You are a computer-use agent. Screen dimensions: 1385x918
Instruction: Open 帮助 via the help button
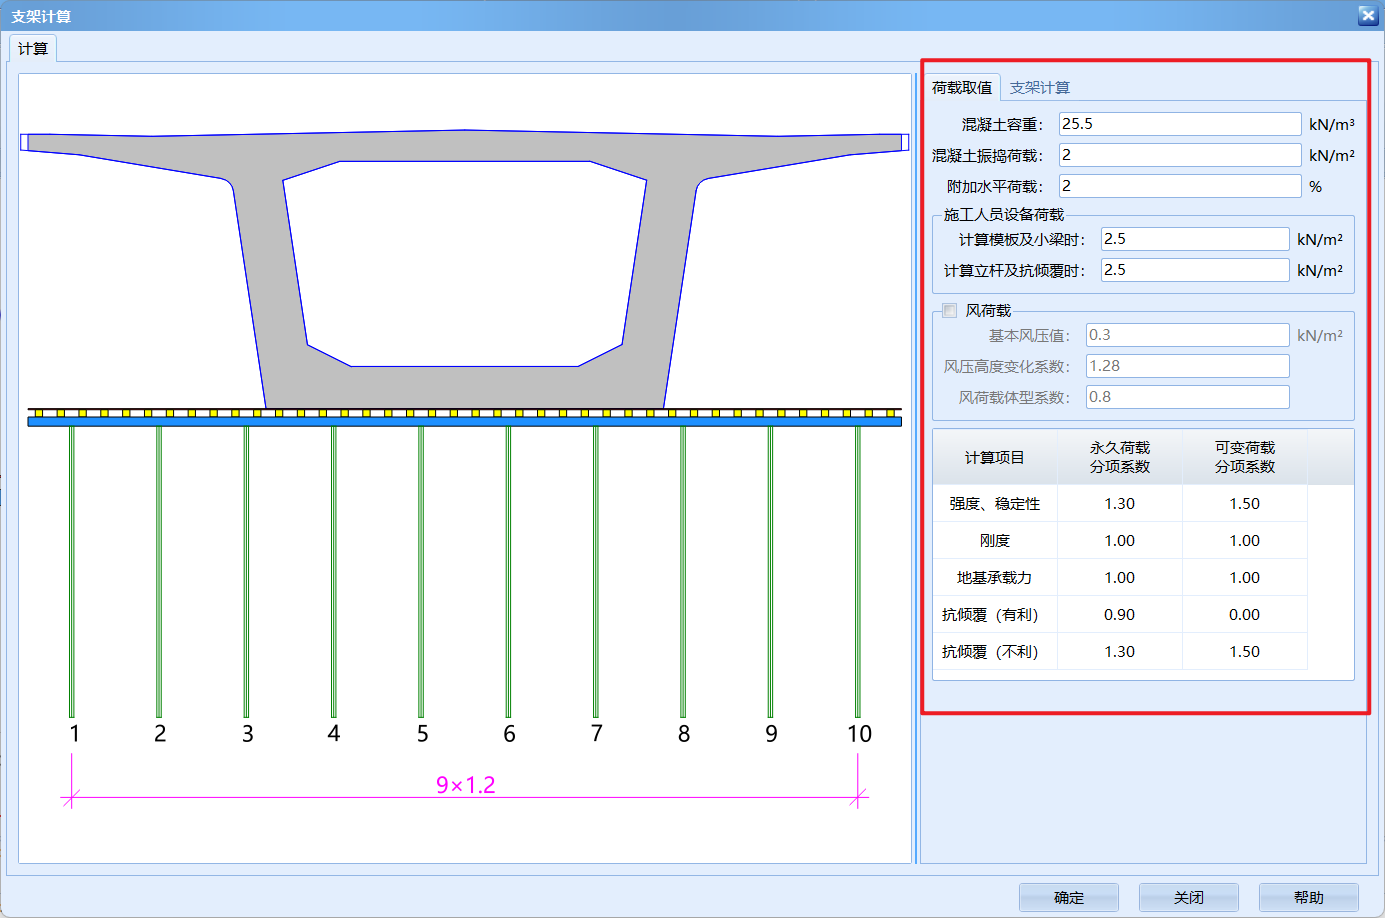click(x=1308, y=897)
